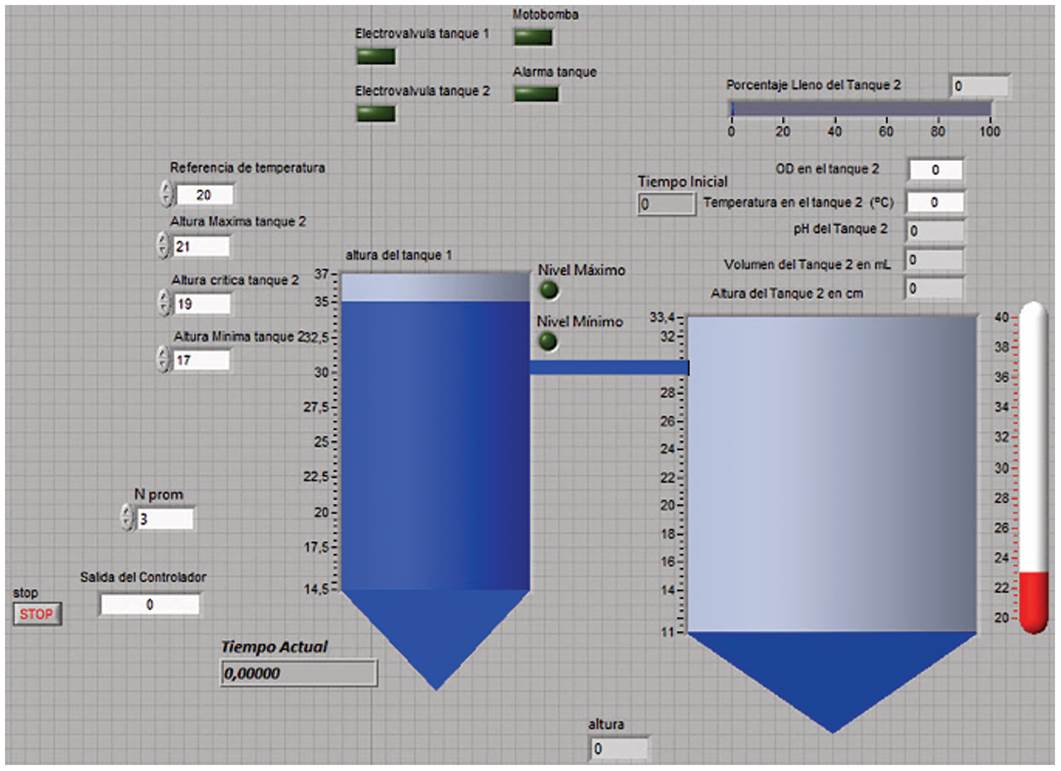Click the blue cone under tank 1
The width and height of the screenshot is (1061, 771).
435,631
